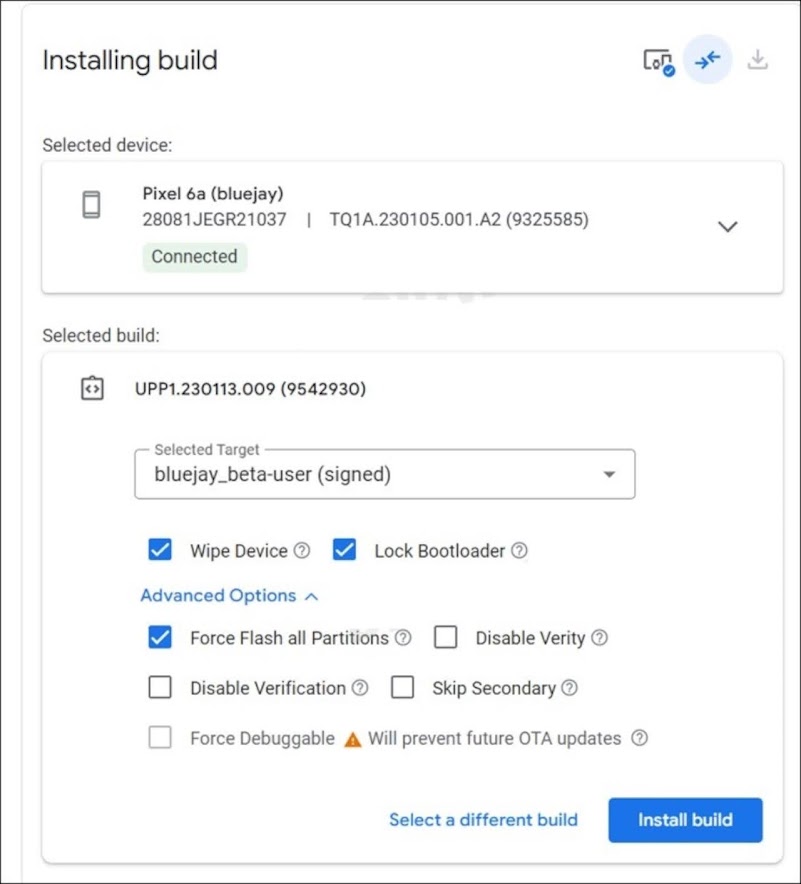Click the build code icon beside UPP1.230113.009

tap(92, 388)
